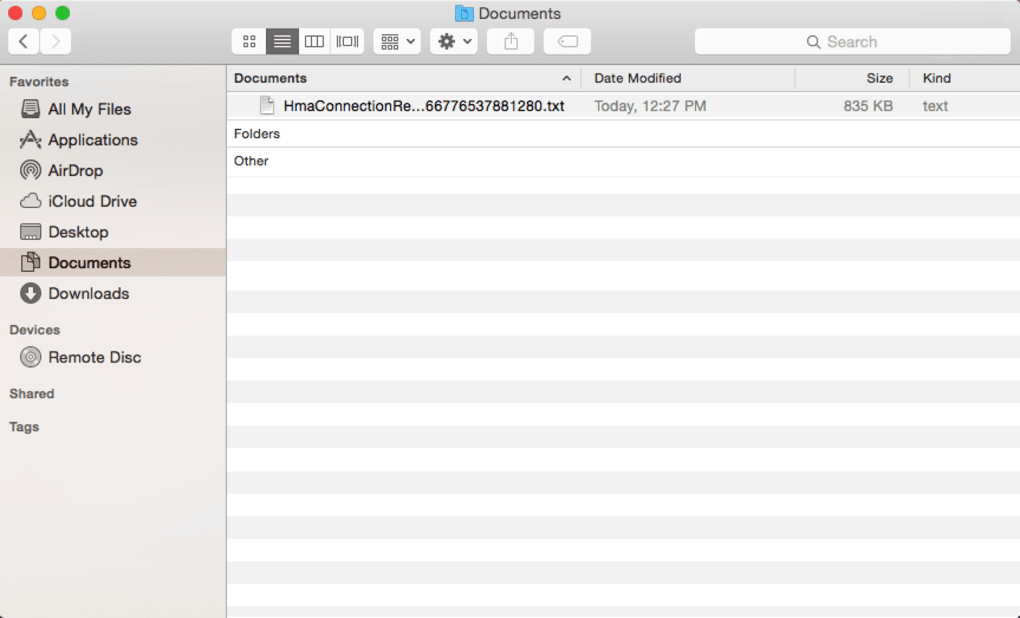Sort by Size column
1020x618 pixels.
click(x=852, y=78)
